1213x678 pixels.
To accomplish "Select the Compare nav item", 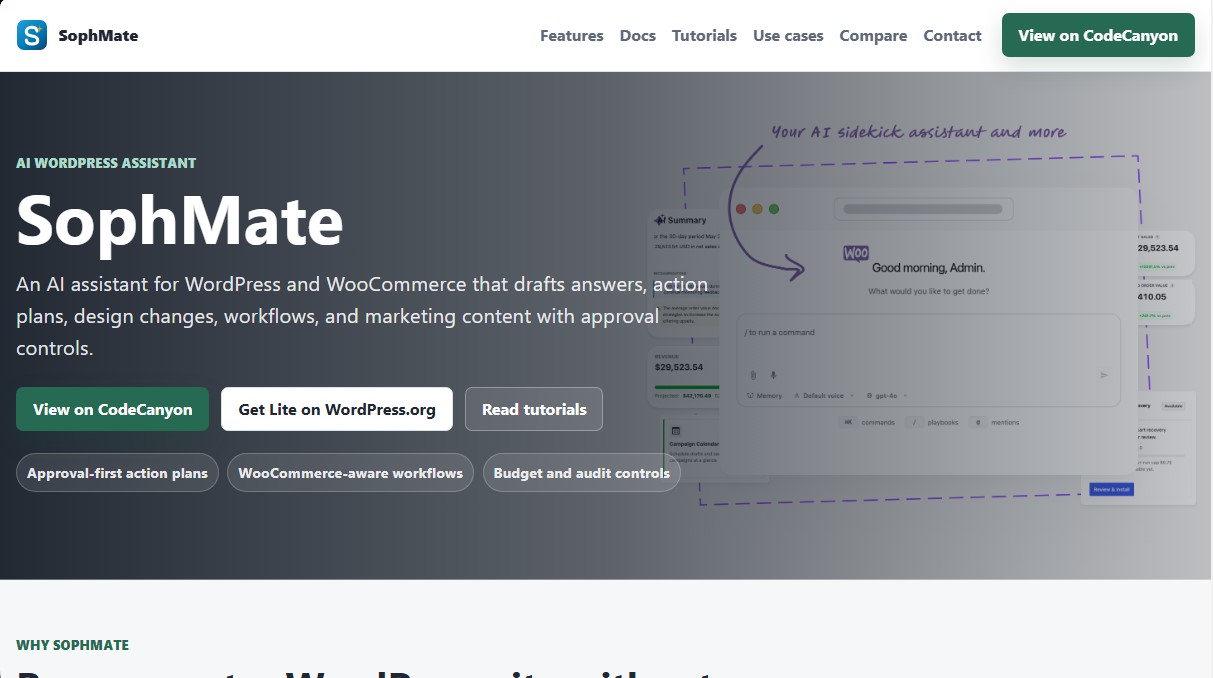I will [873, 35].
